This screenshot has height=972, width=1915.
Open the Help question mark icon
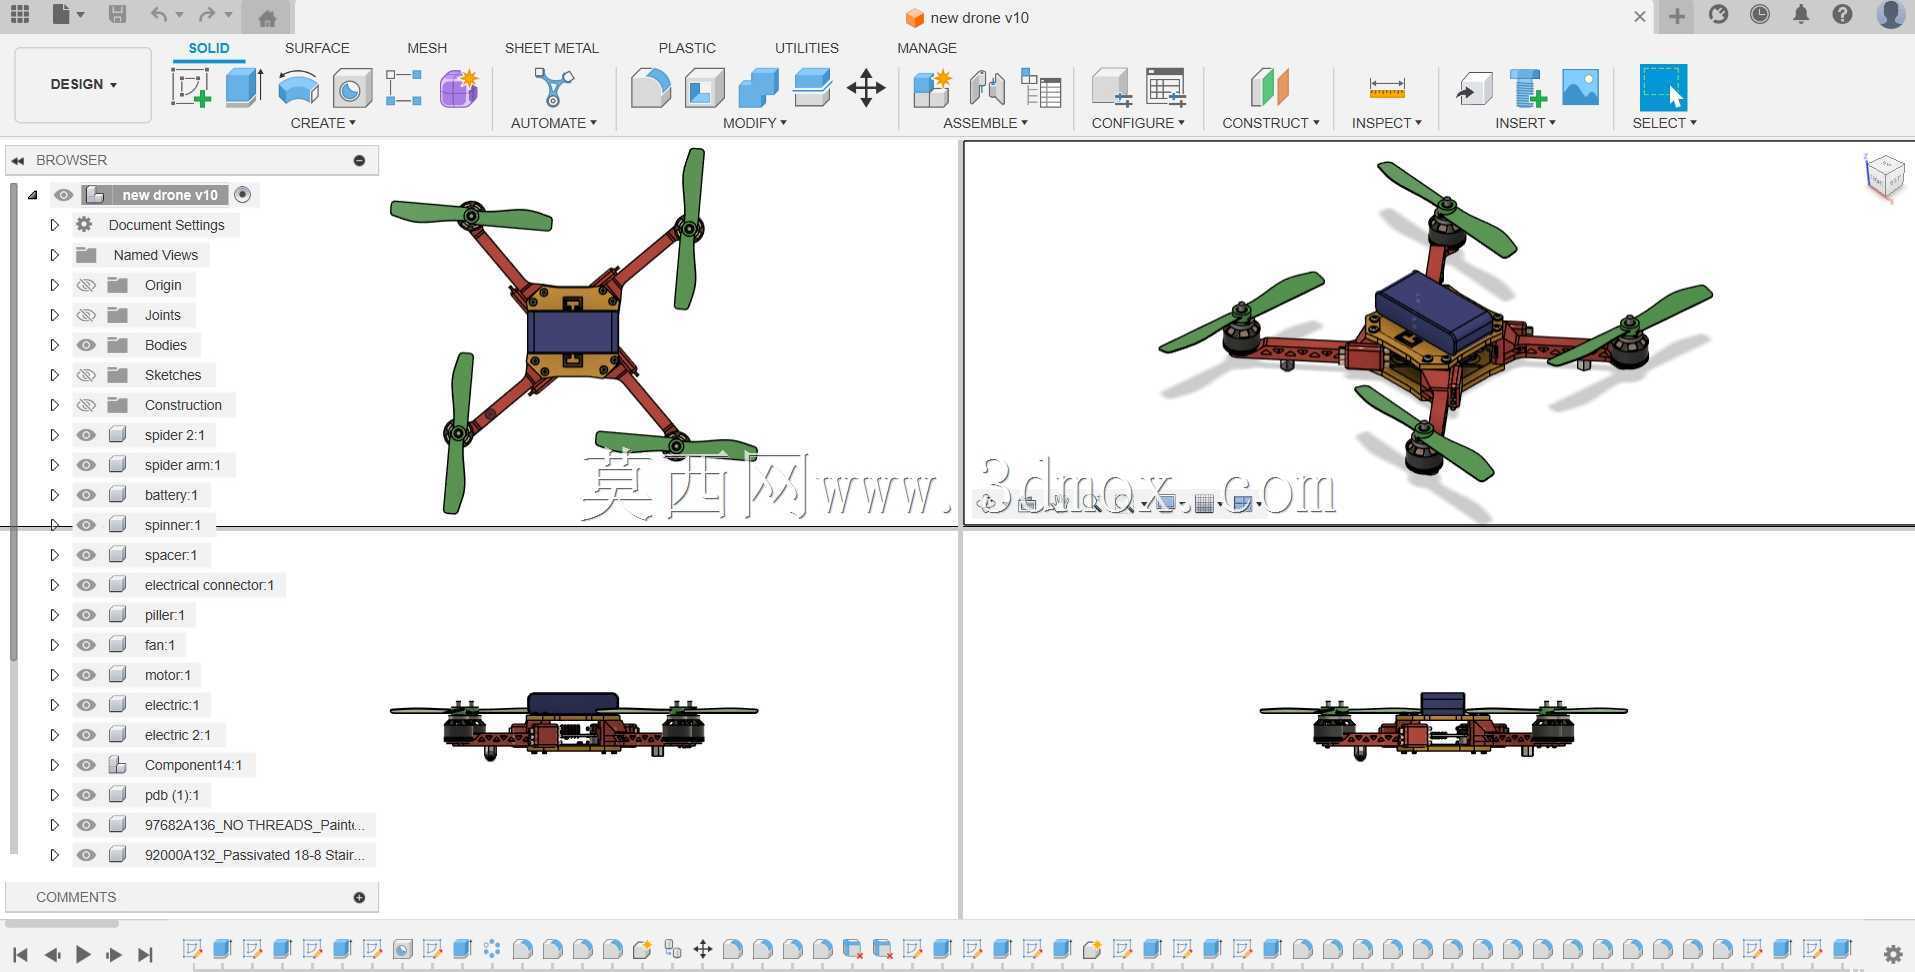click(x=1842, y=15)
